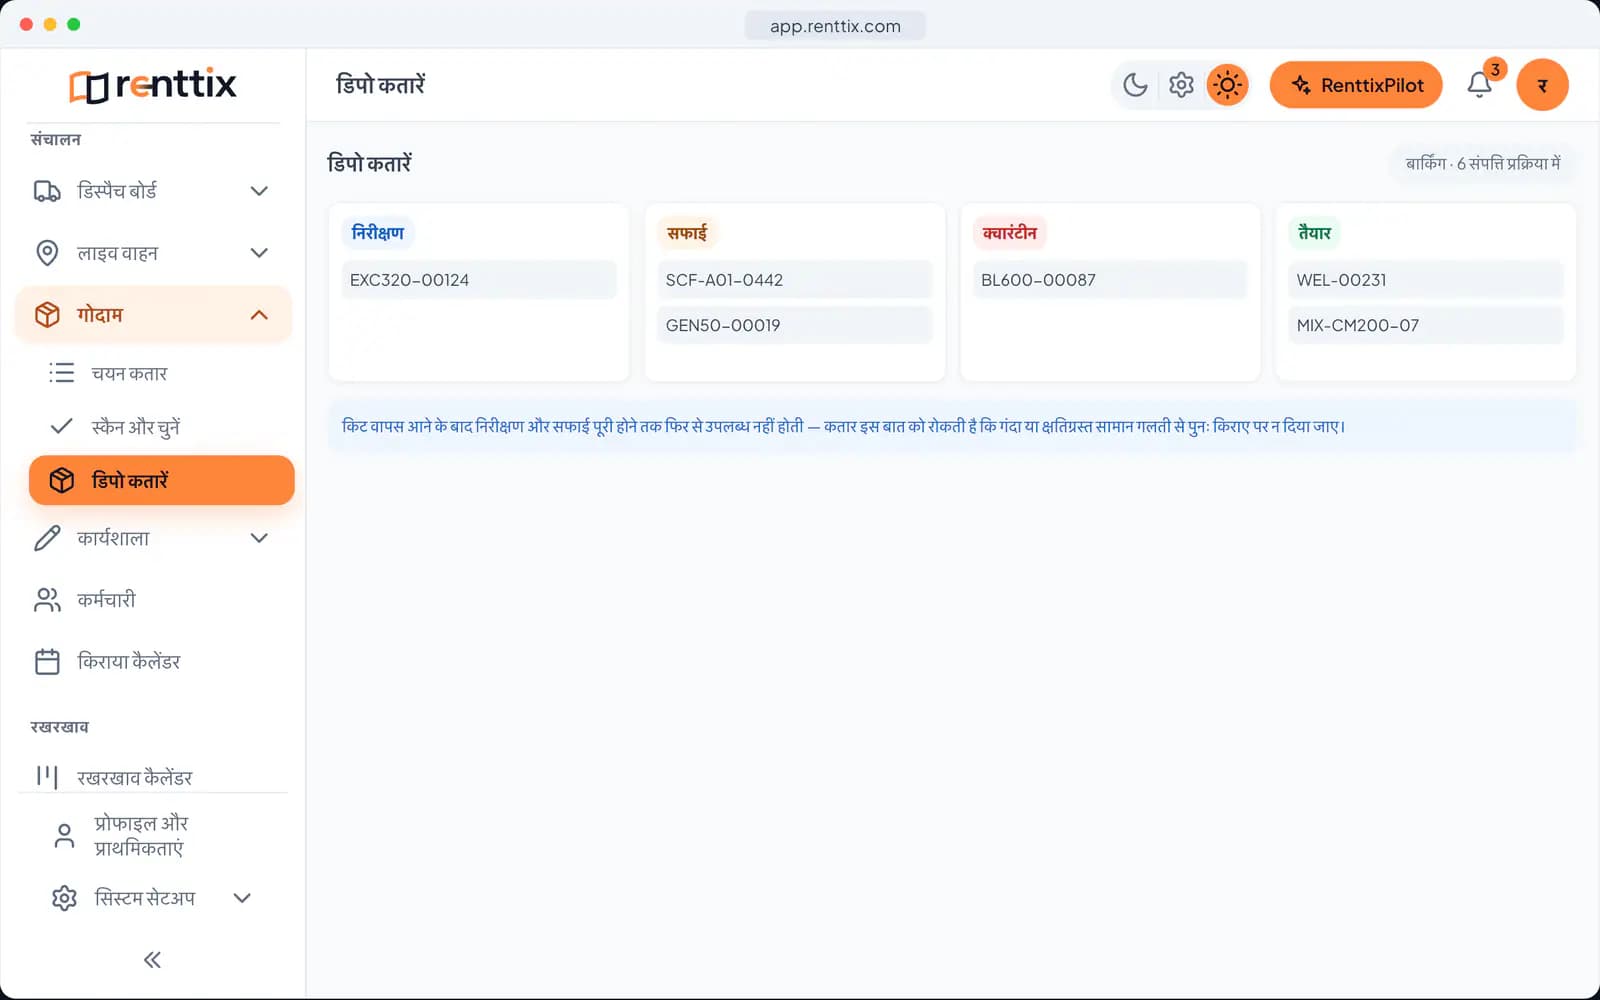Switch to dark mode moon icon
The image size is (1600, 1000).
click(x=1135, y=85)
